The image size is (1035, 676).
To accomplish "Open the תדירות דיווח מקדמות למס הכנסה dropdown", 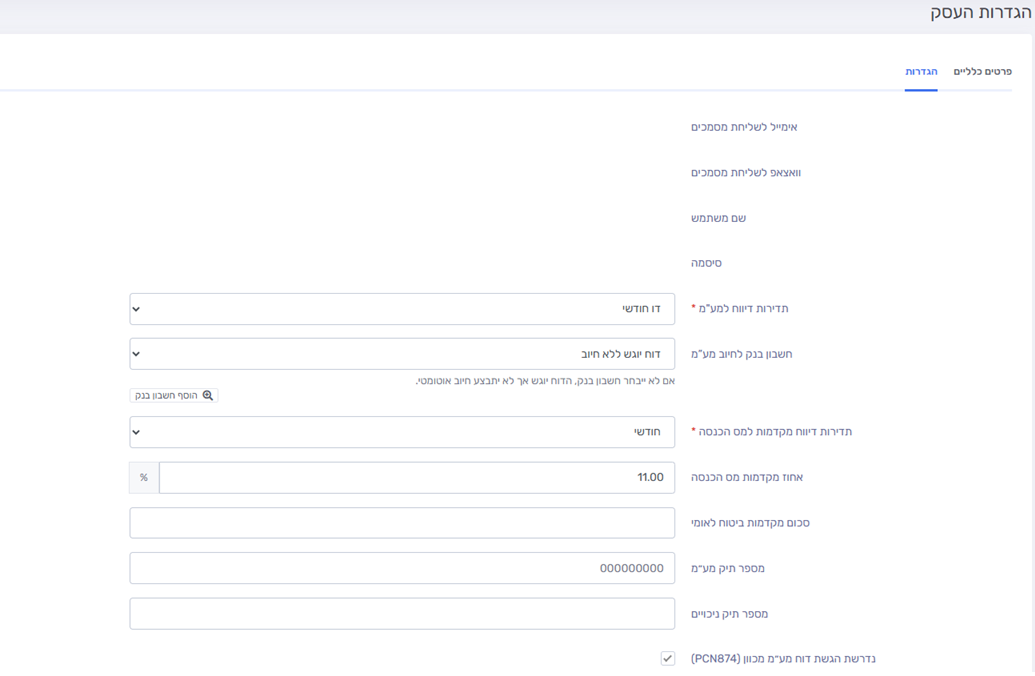I will click(x=402, y=432).
